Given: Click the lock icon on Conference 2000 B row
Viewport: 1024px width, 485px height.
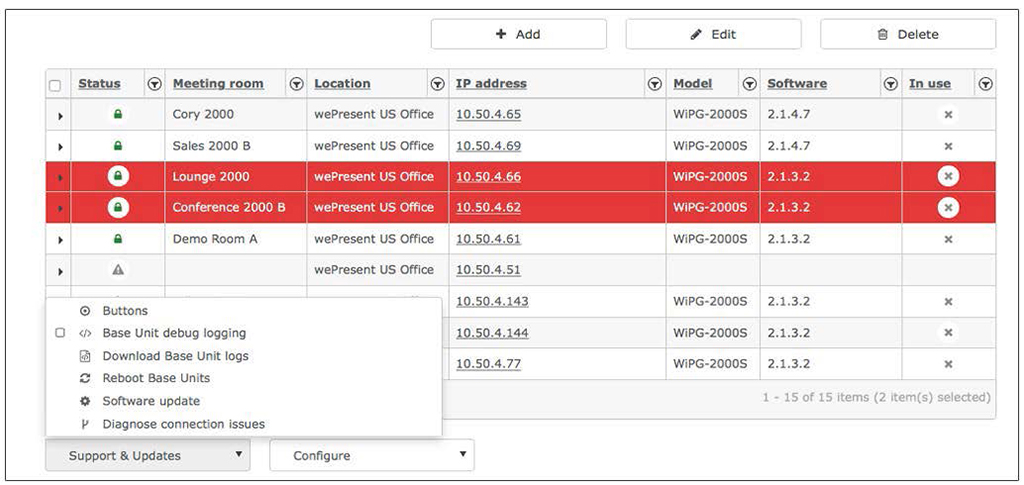Looking at the screenshot, I should [118, 208].
